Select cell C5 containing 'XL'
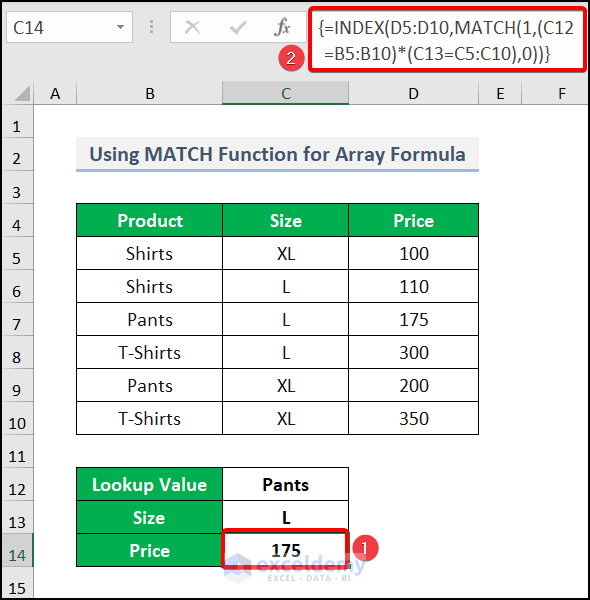This screenshot has height=600, width=590. [285, 253]
